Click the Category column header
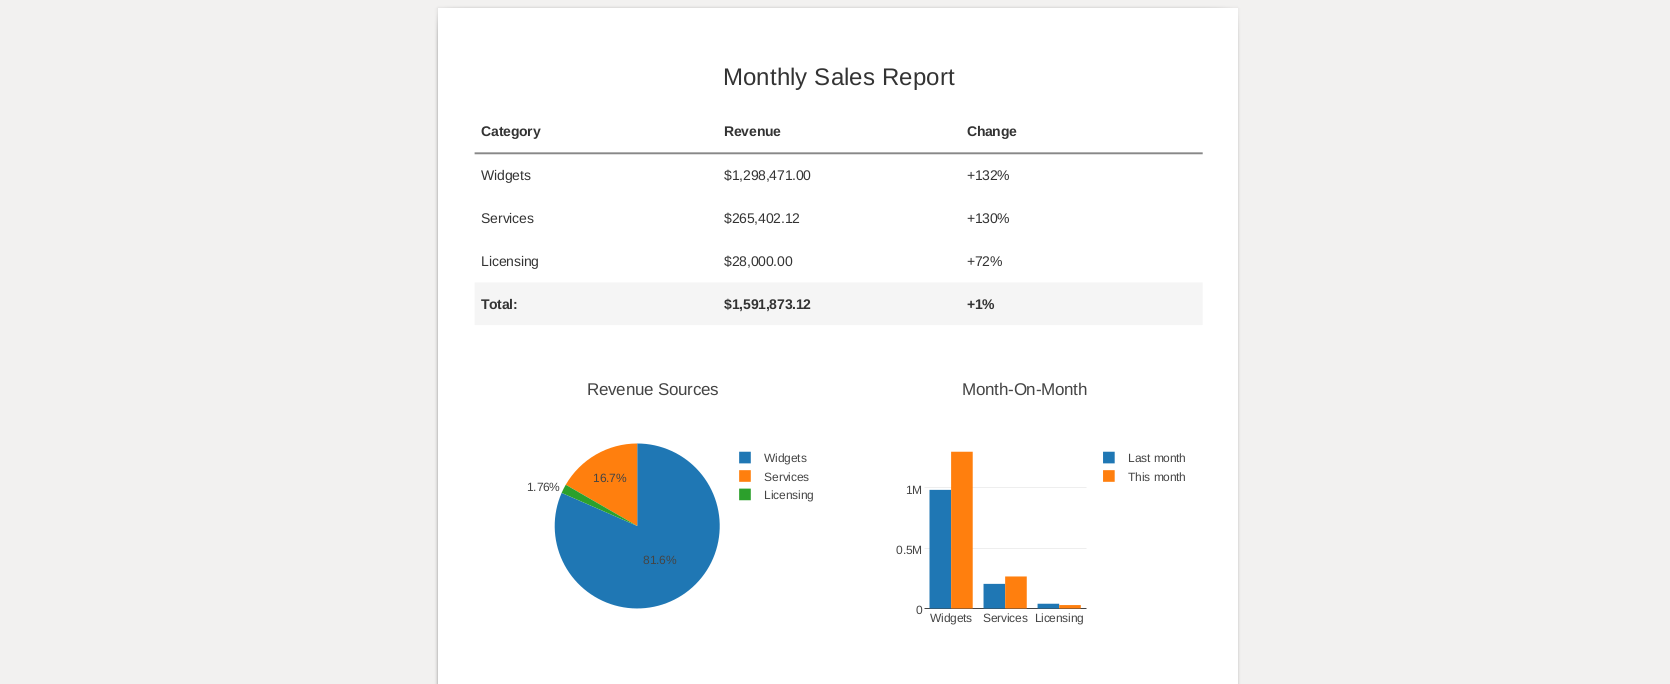The height and width of the screenshot is (684, 1670). point(510,131)
